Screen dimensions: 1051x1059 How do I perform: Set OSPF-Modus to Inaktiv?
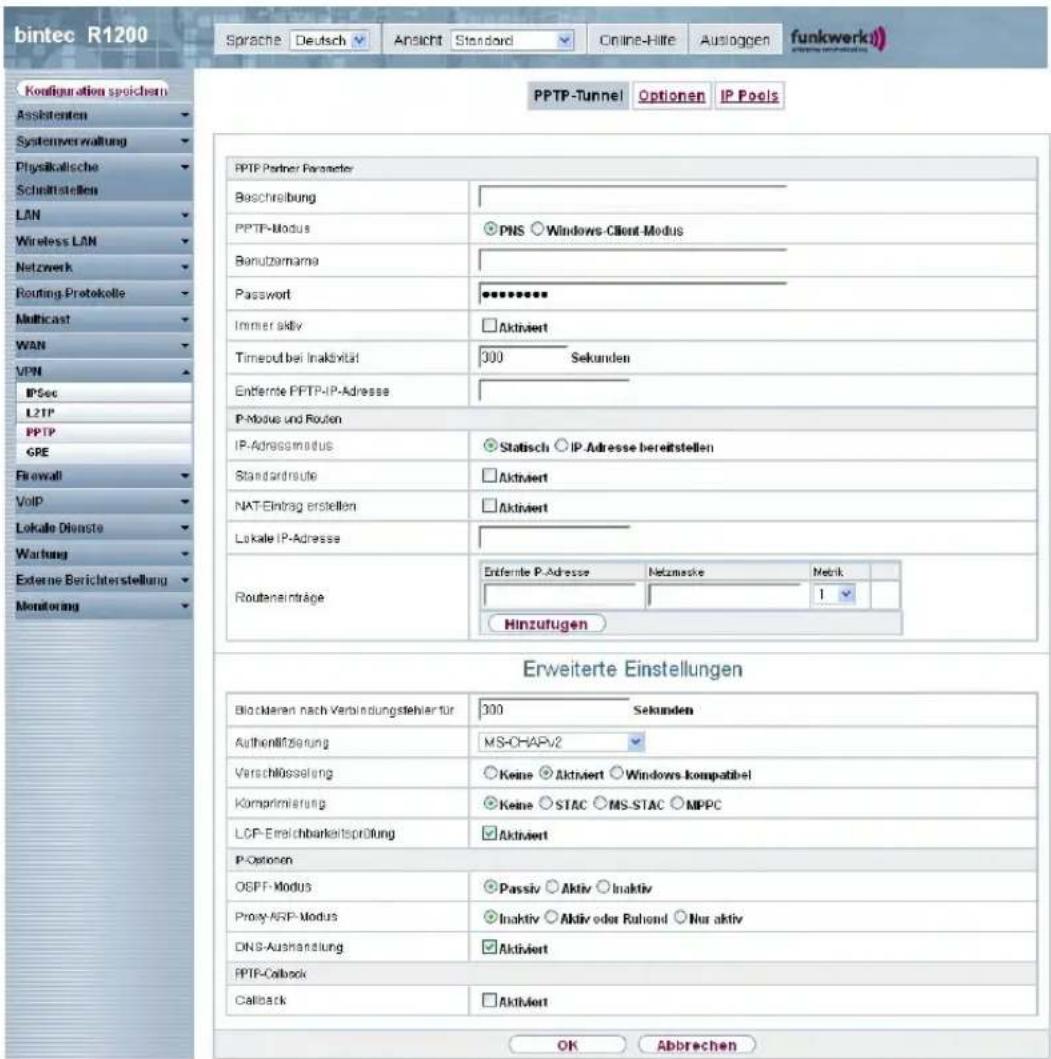point(603,887)
